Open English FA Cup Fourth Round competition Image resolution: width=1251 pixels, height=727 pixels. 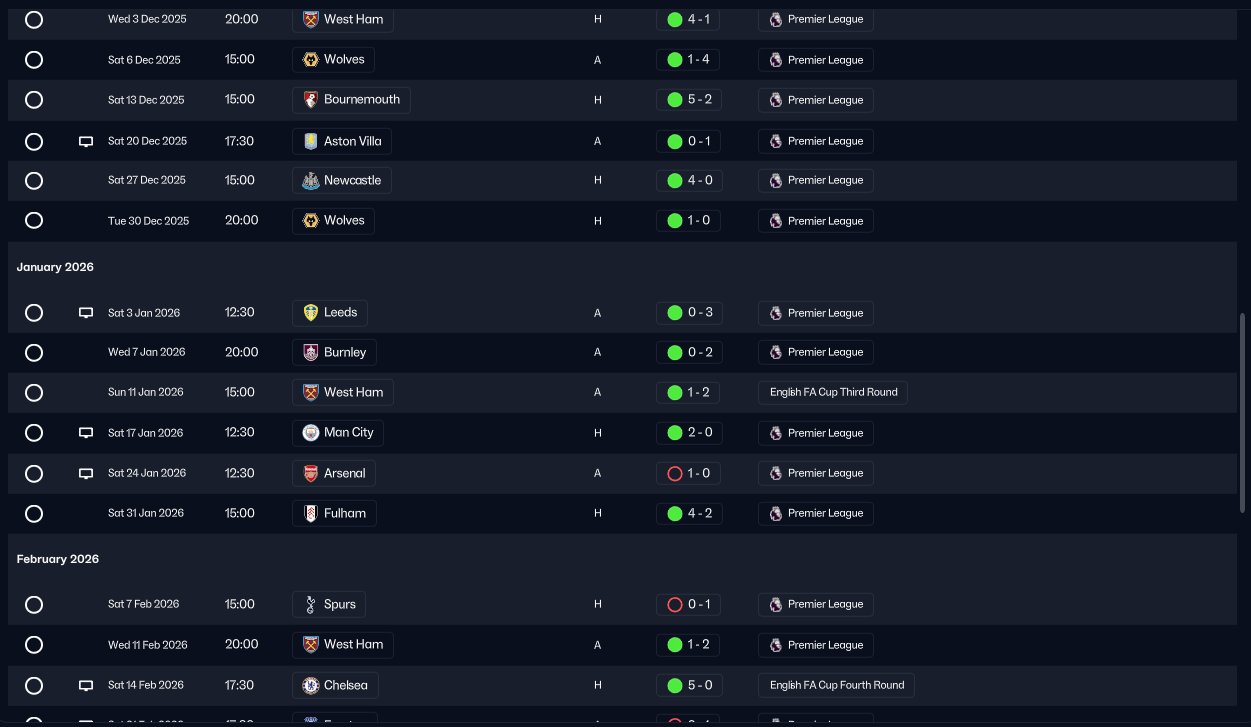point(836,686)
